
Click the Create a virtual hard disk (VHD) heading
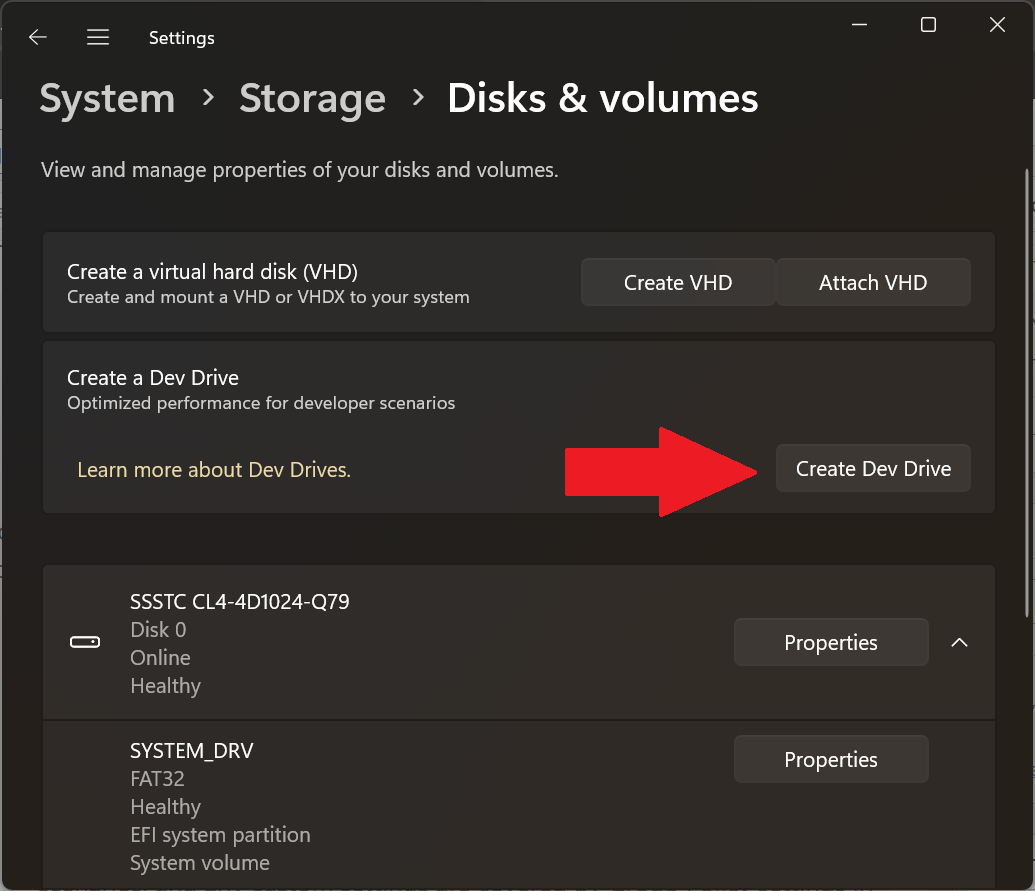point(212,272)
